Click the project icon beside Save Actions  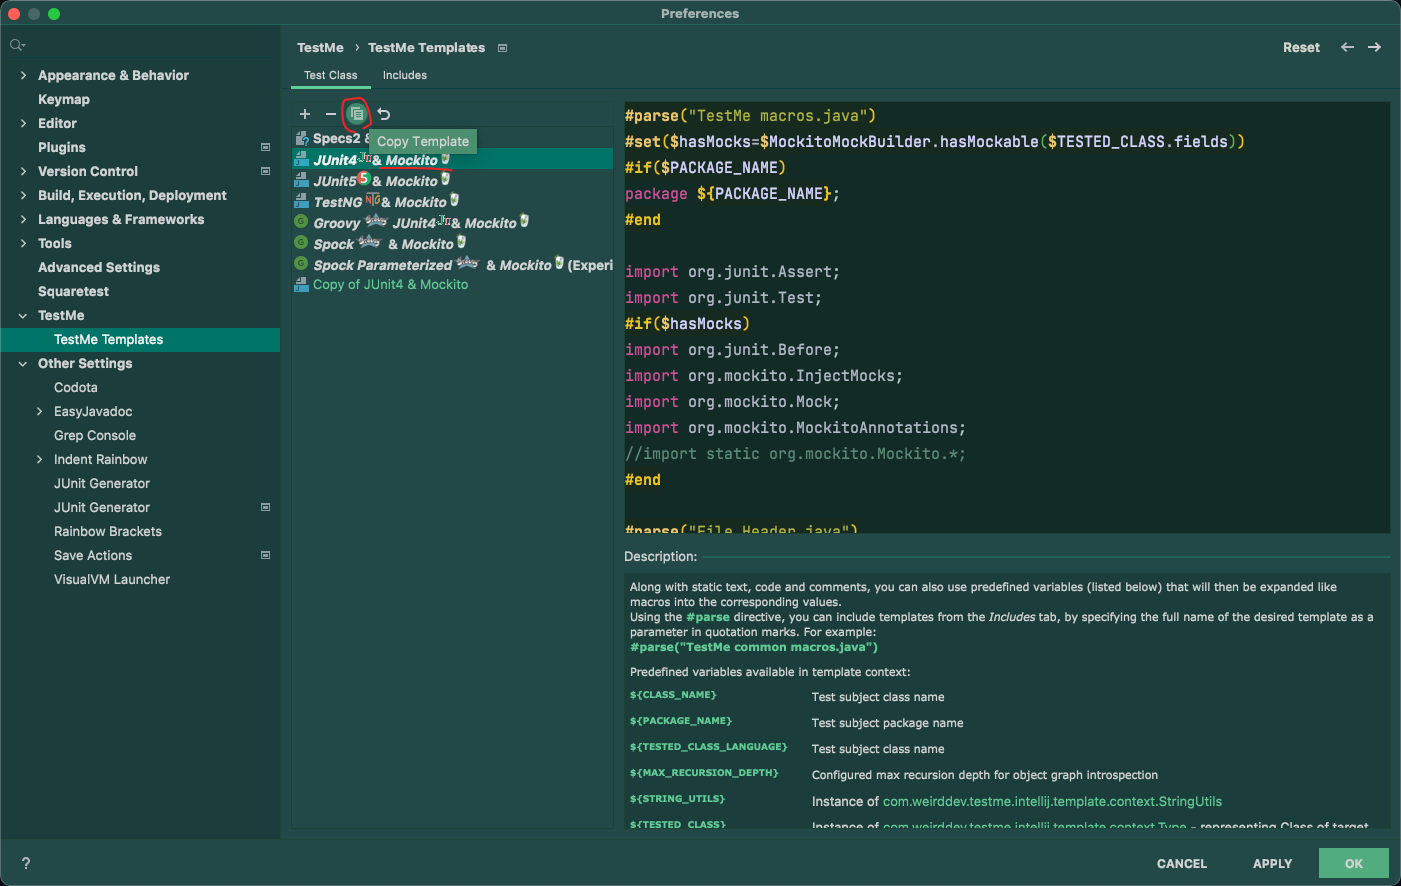click(x=265, y=555)
